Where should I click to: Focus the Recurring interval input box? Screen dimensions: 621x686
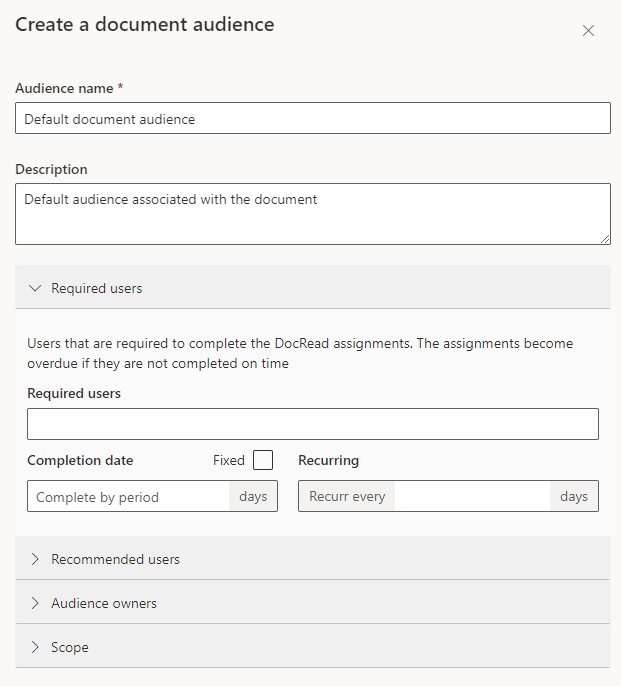[x=472, y=497]
